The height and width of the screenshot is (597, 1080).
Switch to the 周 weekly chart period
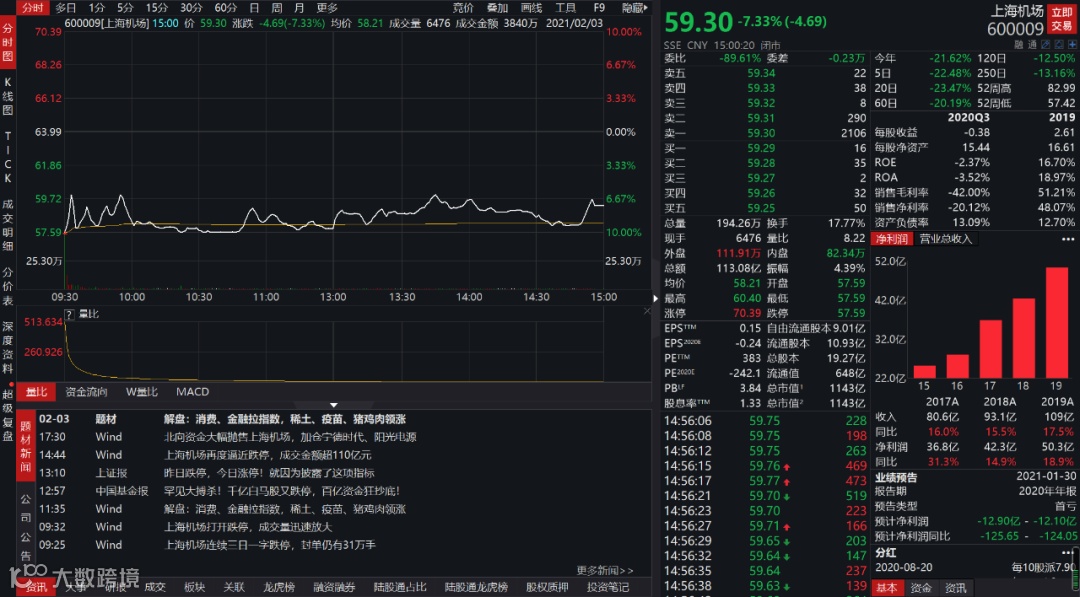coord(276,8)
